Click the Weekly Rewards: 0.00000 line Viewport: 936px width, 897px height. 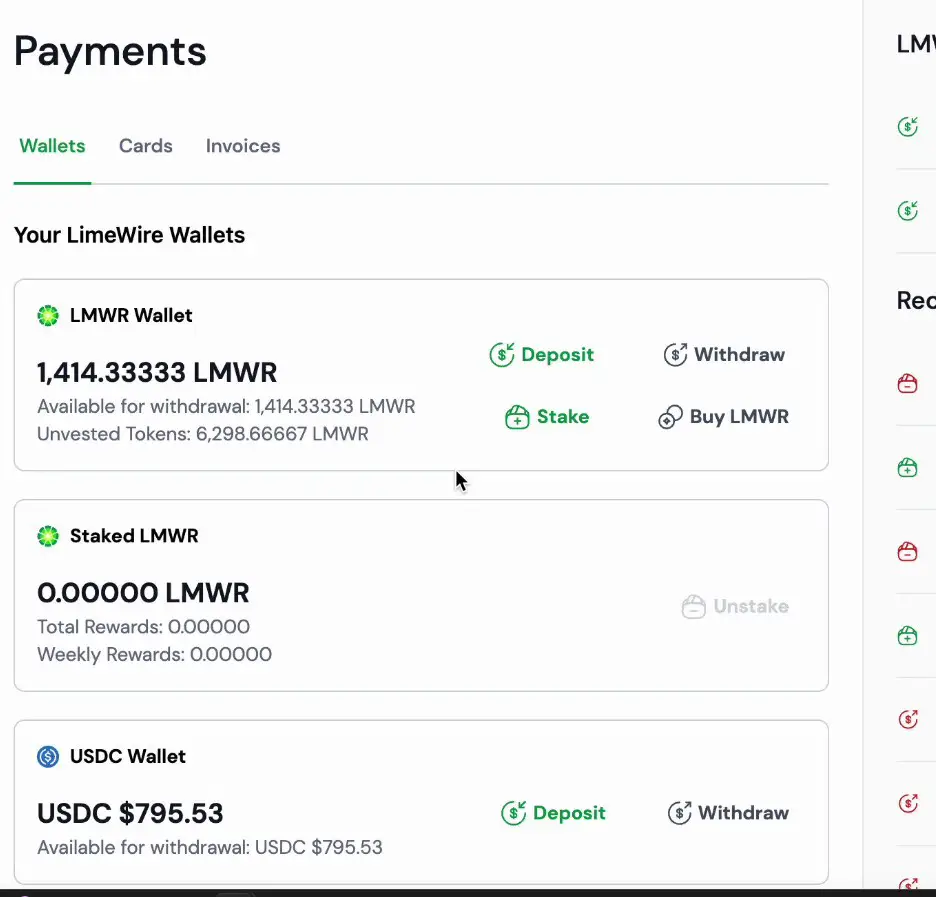(155, 654)
